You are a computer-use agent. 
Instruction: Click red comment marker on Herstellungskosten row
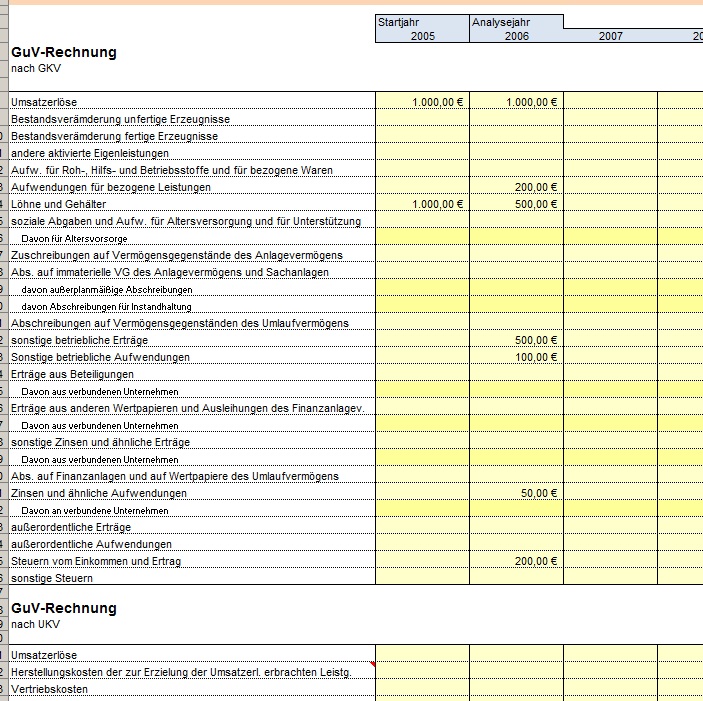tap(372, 665)
